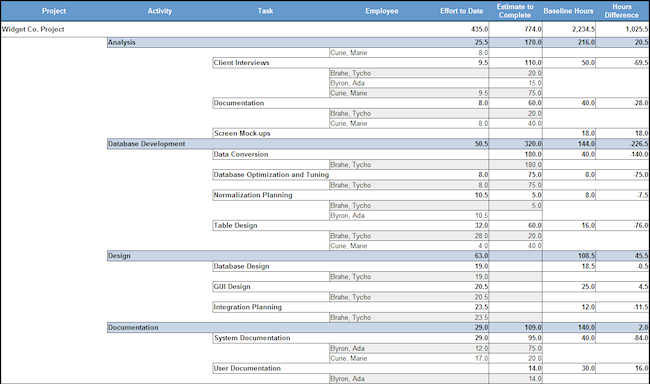Select the Database Development activity row
The width and height of the screenshot is (650, 384).
tap(378, 144)
